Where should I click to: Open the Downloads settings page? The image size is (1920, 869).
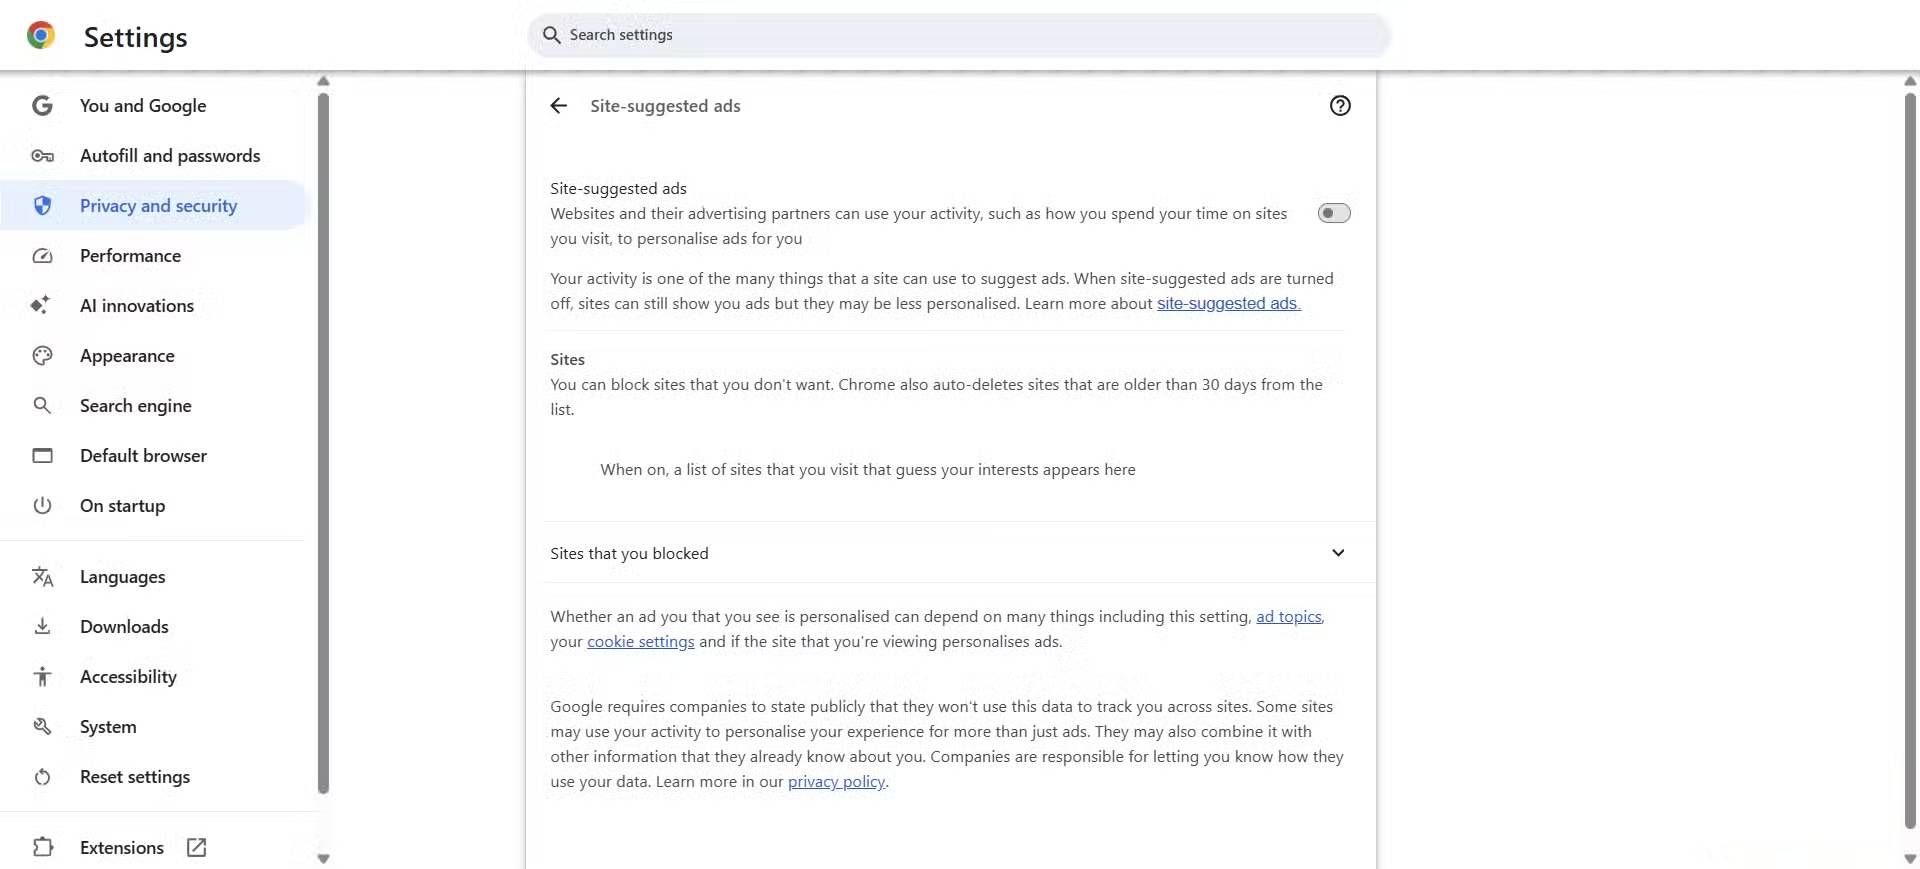pos(124,627)
